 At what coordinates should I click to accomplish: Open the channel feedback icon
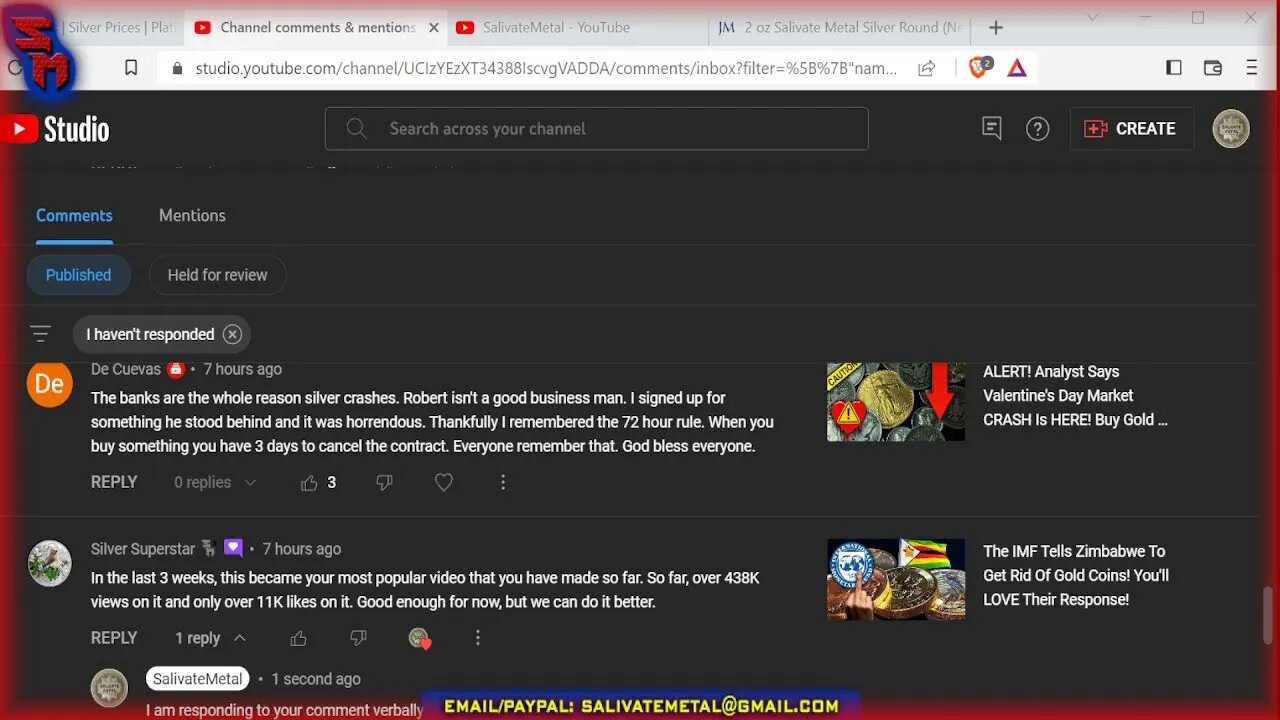[x=992, y=128]
